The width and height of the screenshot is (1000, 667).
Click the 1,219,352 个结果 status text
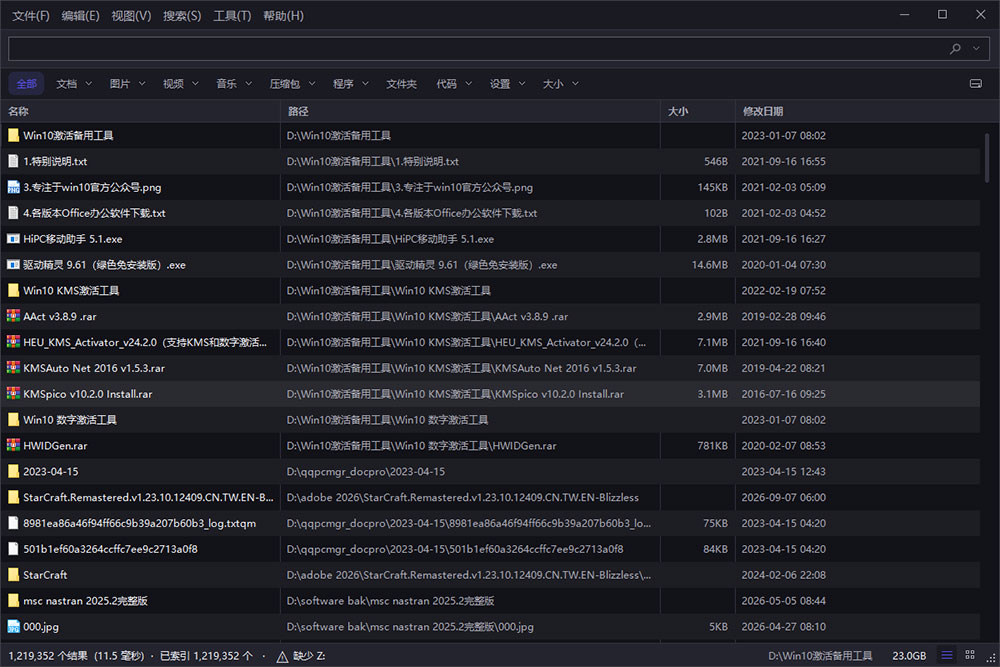pos(48,656)
